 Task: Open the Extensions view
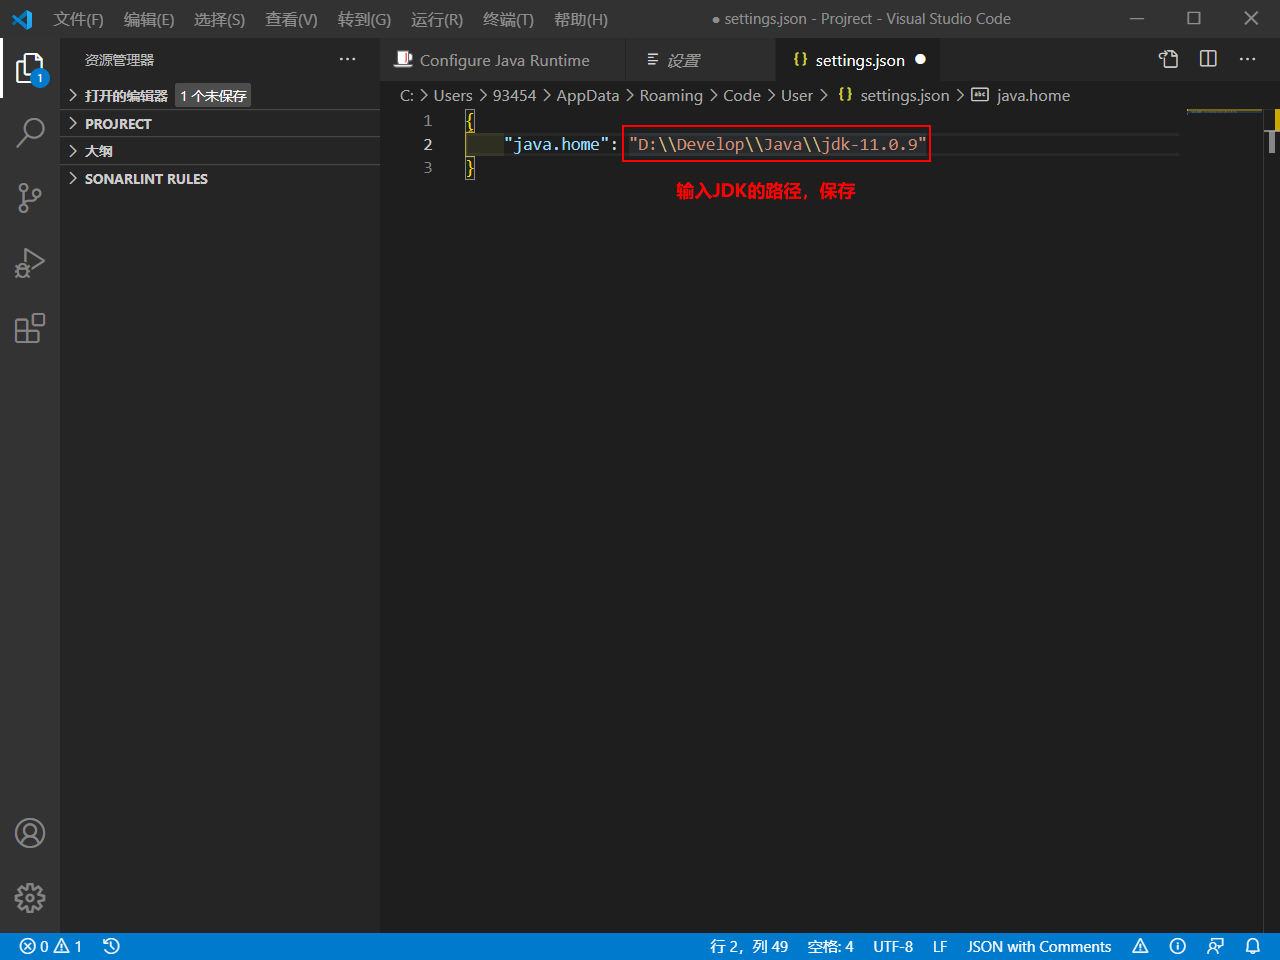click(30, 328)
